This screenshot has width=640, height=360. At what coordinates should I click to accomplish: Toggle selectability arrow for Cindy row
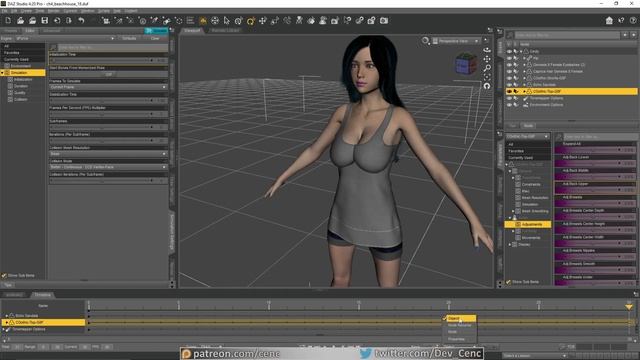click(x=516, y=51)
